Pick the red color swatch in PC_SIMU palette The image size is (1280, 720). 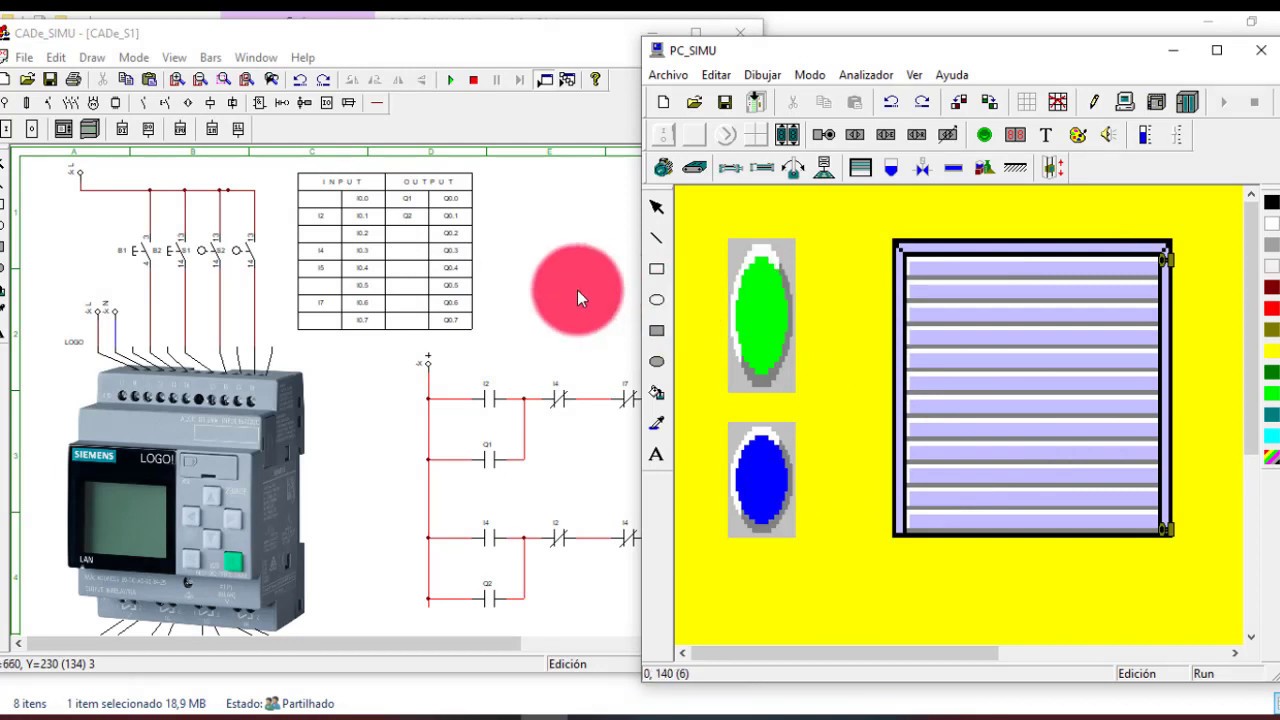(x=1272, y=309)
